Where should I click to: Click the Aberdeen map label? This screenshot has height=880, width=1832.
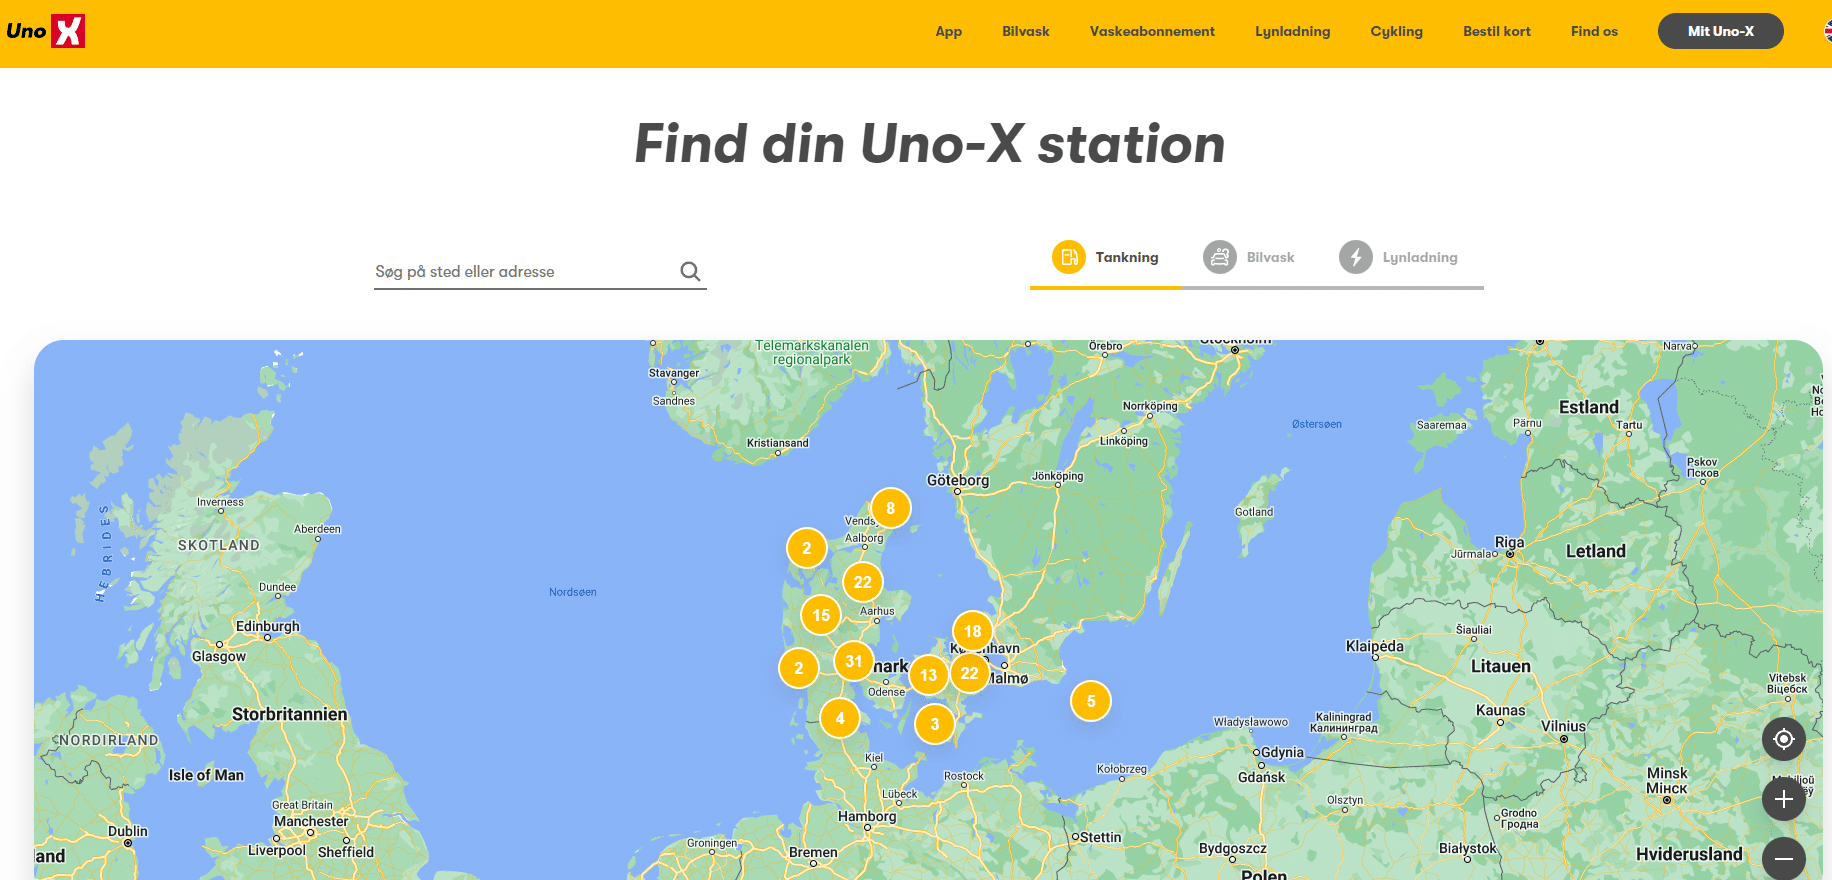click(317, 529)
